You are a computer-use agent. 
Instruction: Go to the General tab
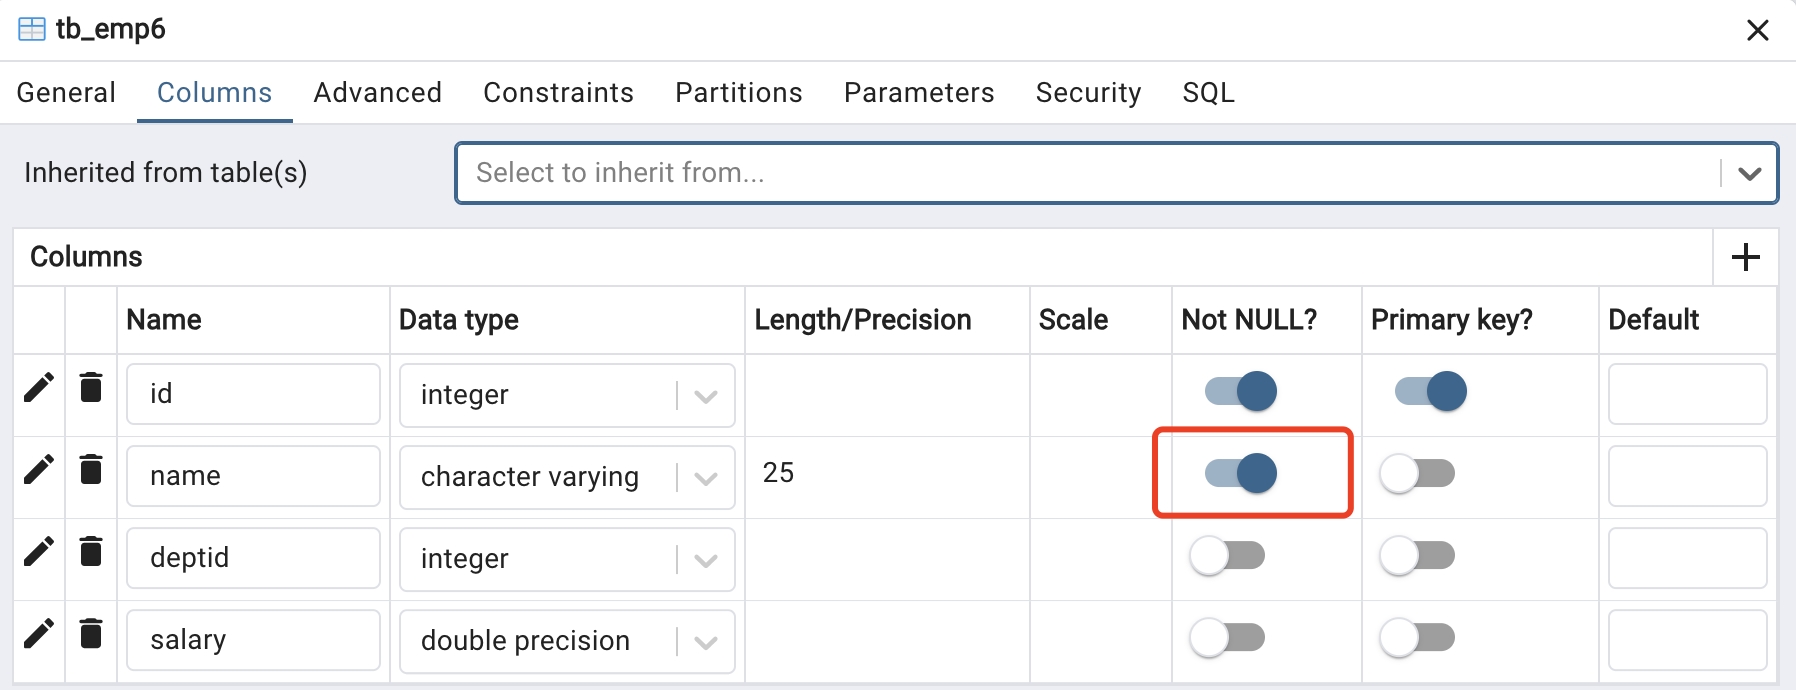[66, 93]
